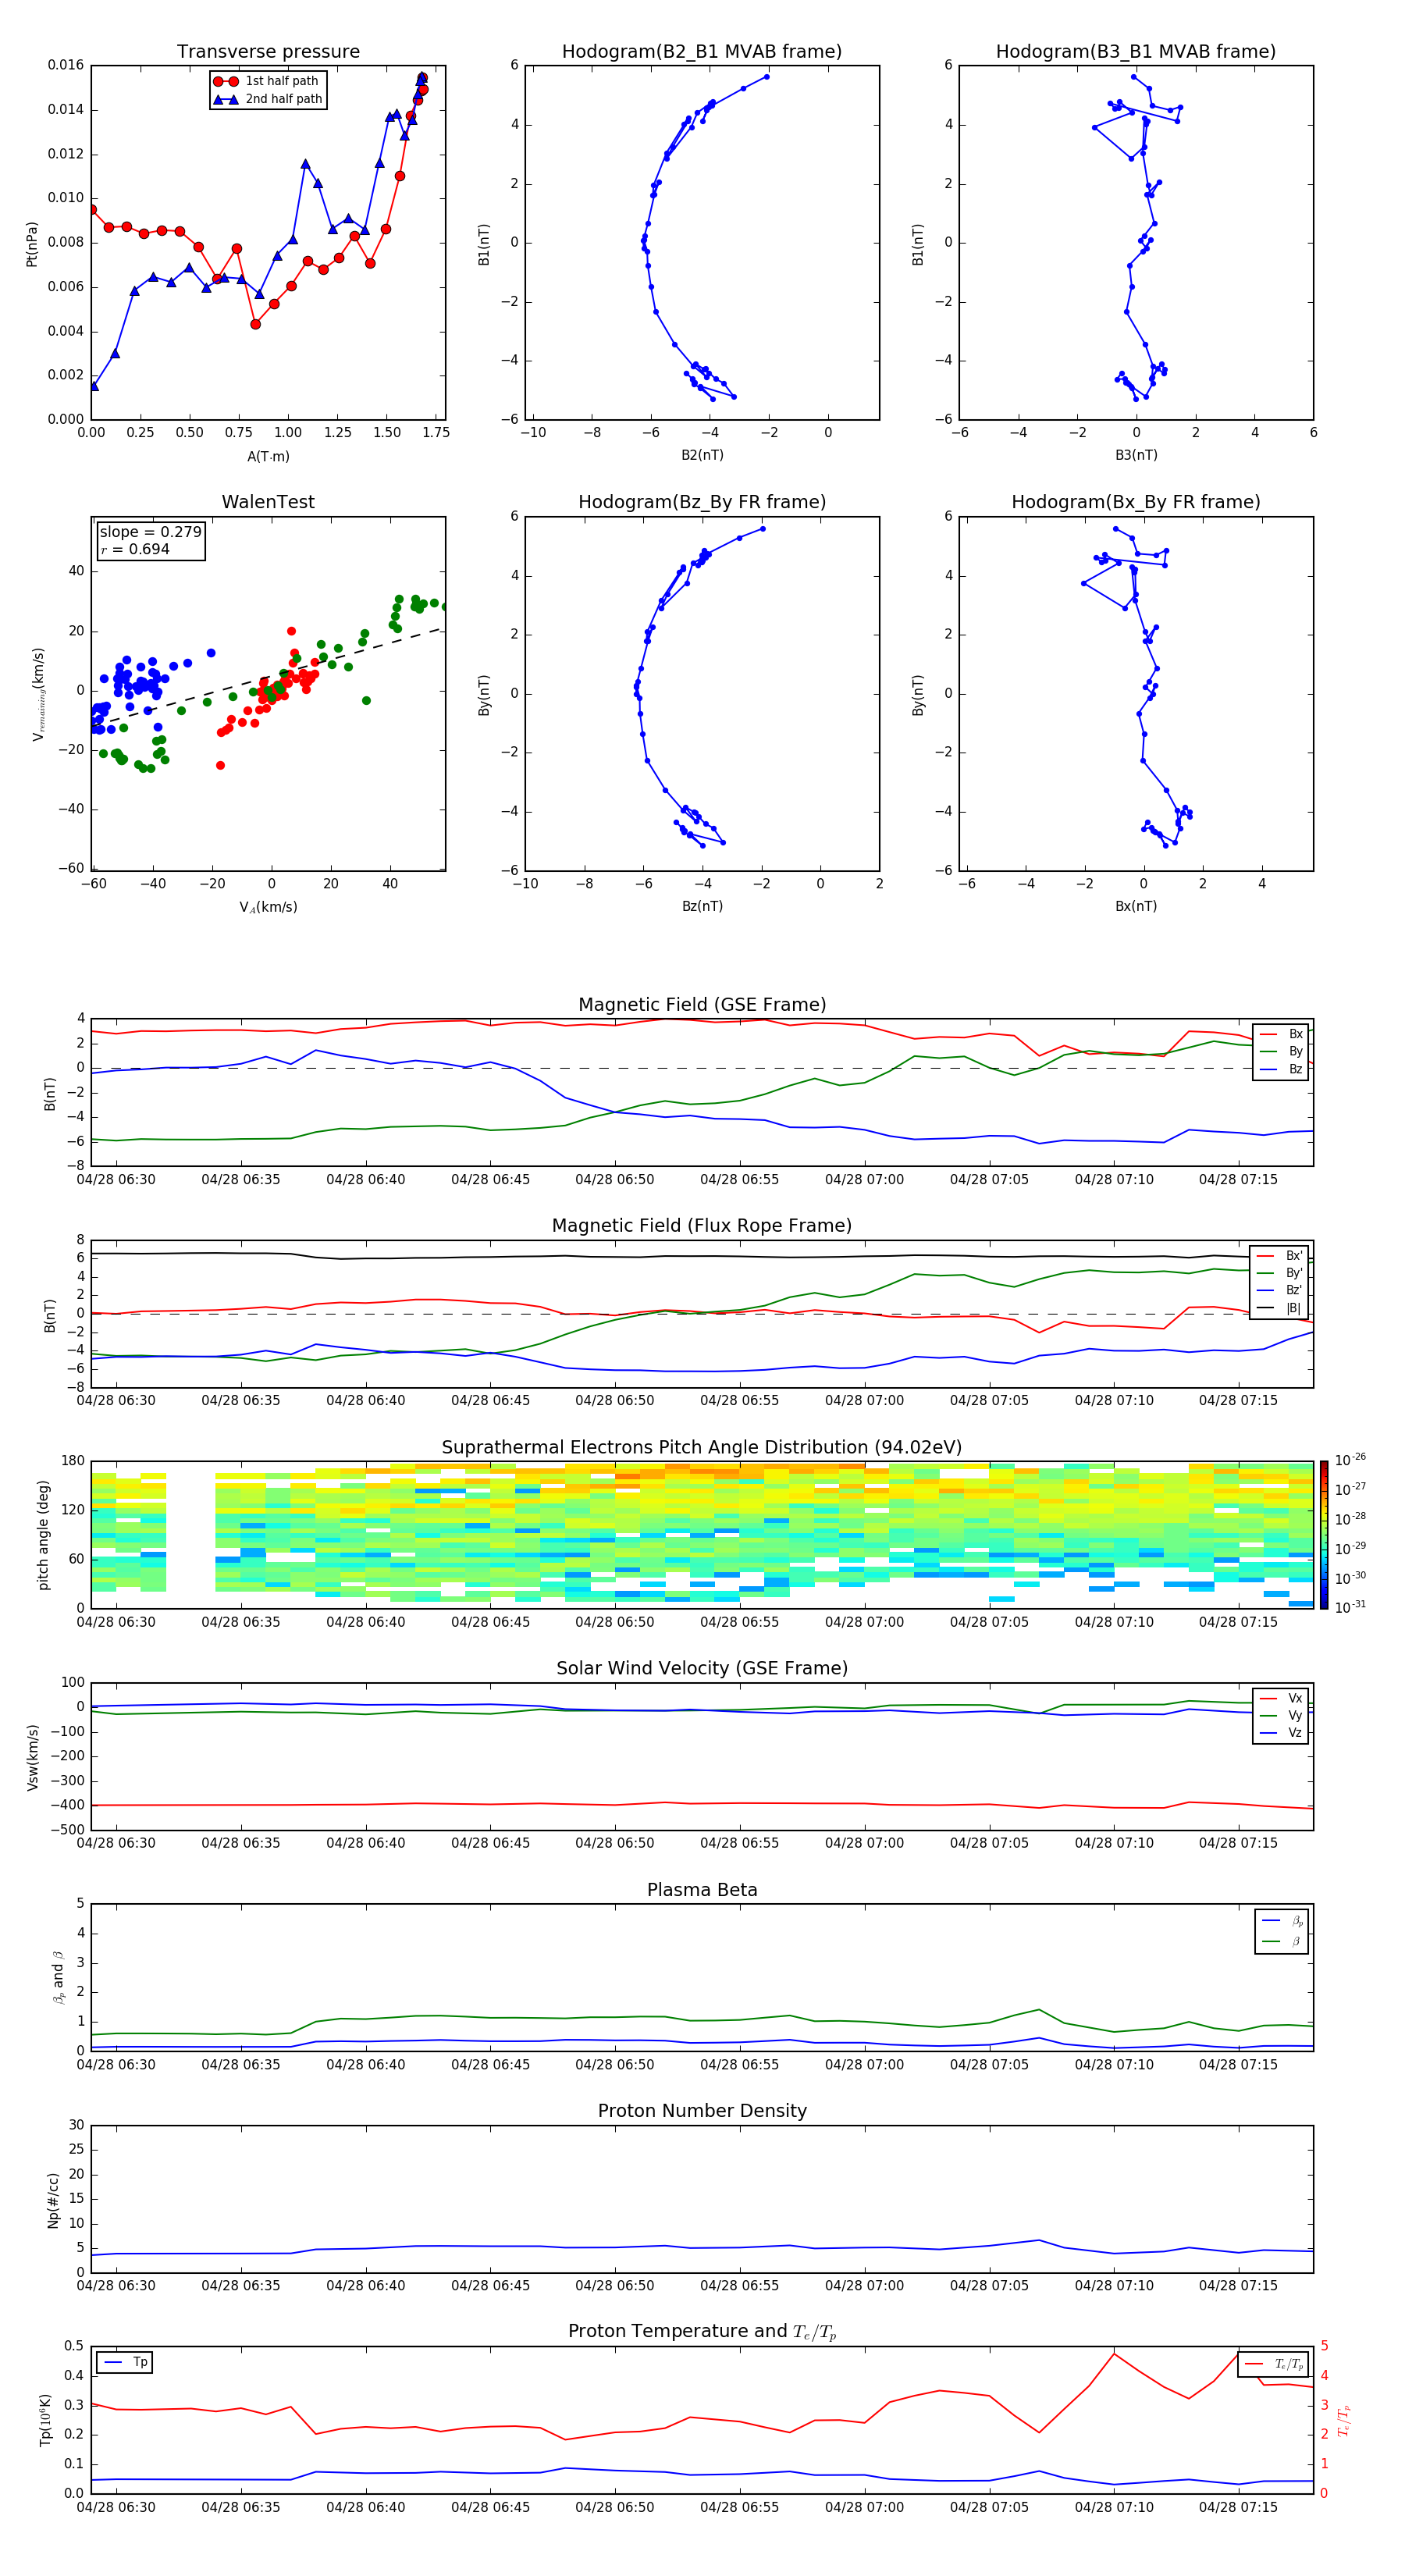Click the Suprathermal Electrons Pitch Angle Distribution title
1405x2576 pixels.
pos(702,1447)
